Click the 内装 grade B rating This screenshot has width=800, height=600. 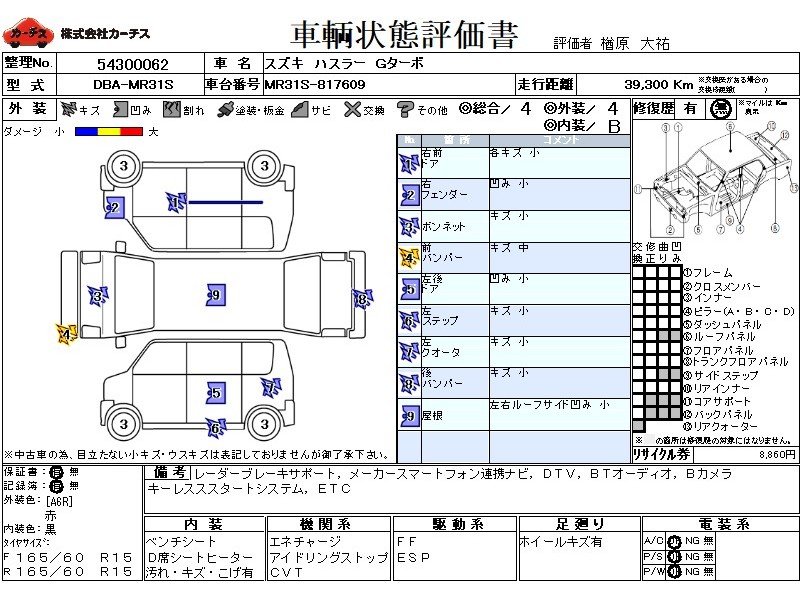(614, 126)
